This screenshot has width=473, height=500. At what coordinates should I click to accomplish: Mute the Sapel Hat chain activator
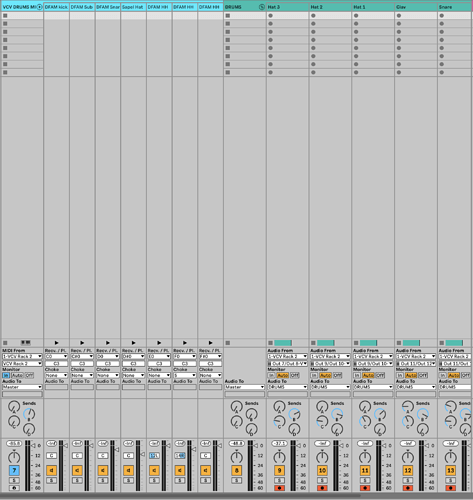coord(128,471)
